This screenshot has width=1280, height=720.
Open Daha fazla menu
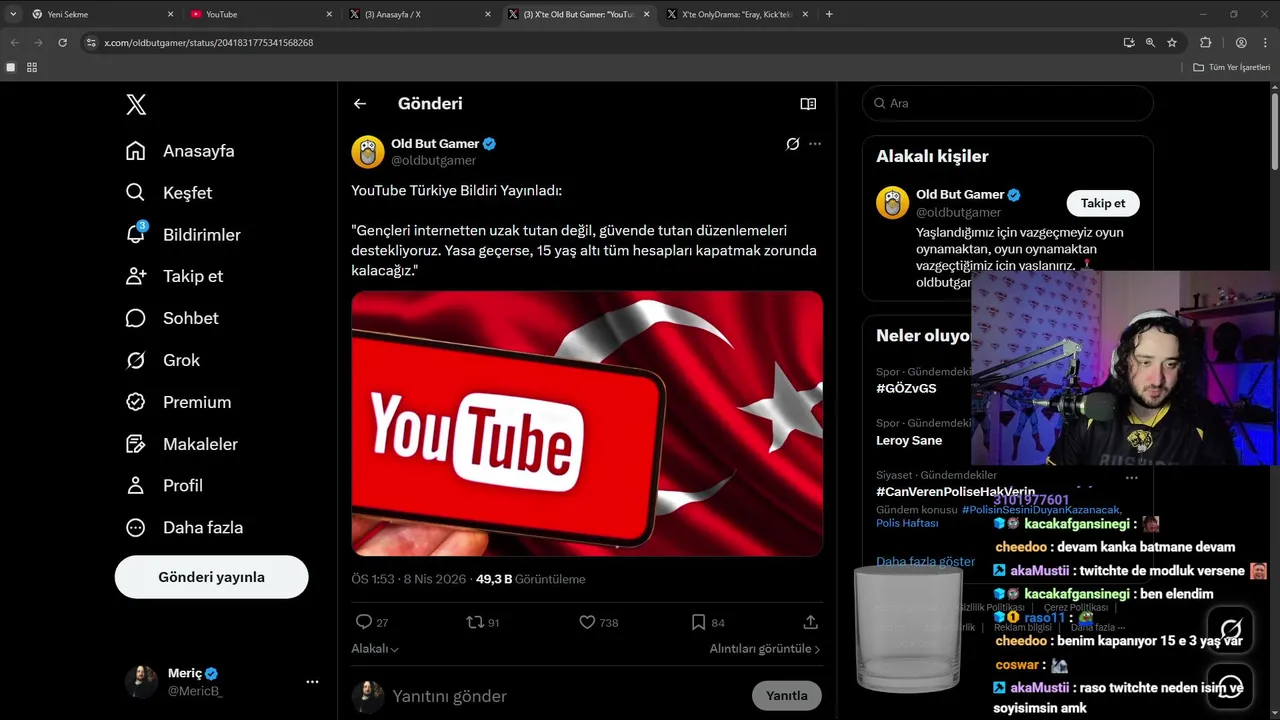184,527
